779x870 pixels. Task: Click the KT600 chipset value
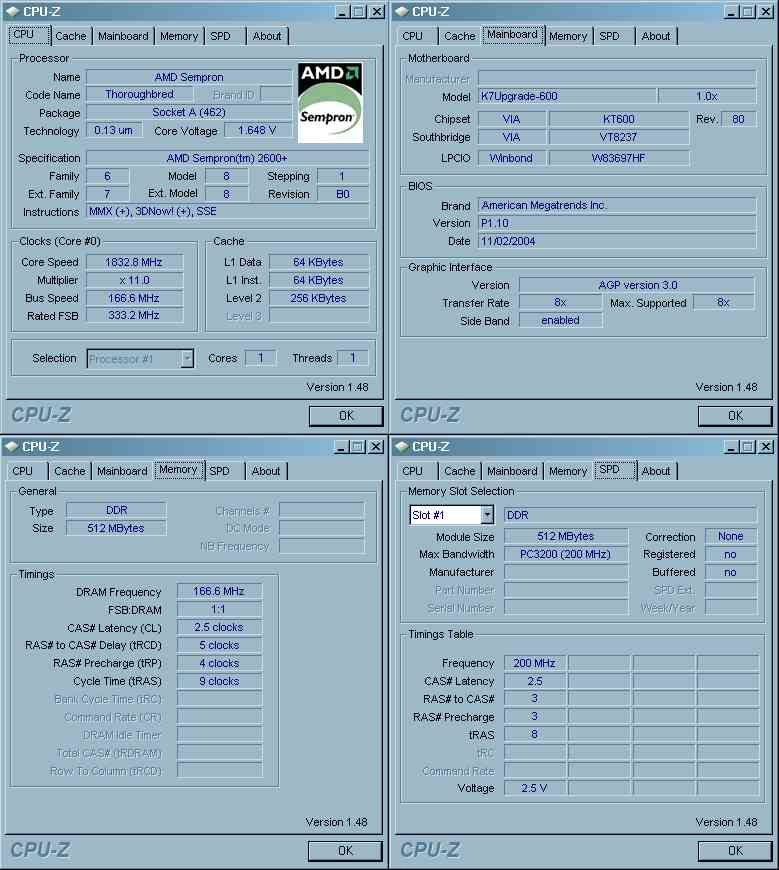(619, 119)
